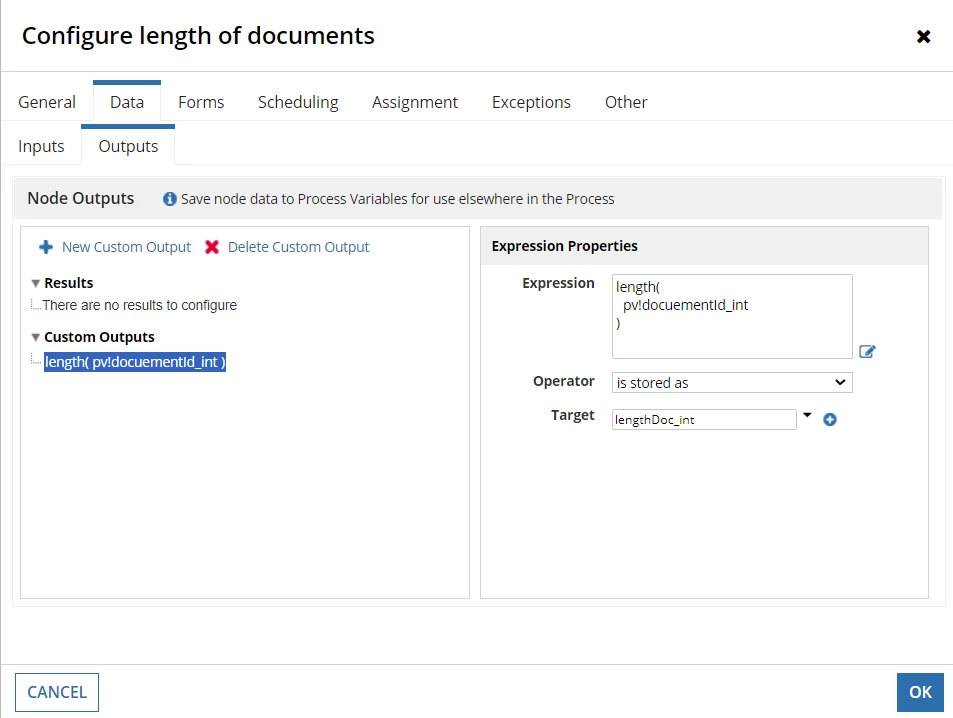Collapse the Results tree section
Image resolution: width=953 pixels, height=718 pixels.
click(x=36, y=283)
